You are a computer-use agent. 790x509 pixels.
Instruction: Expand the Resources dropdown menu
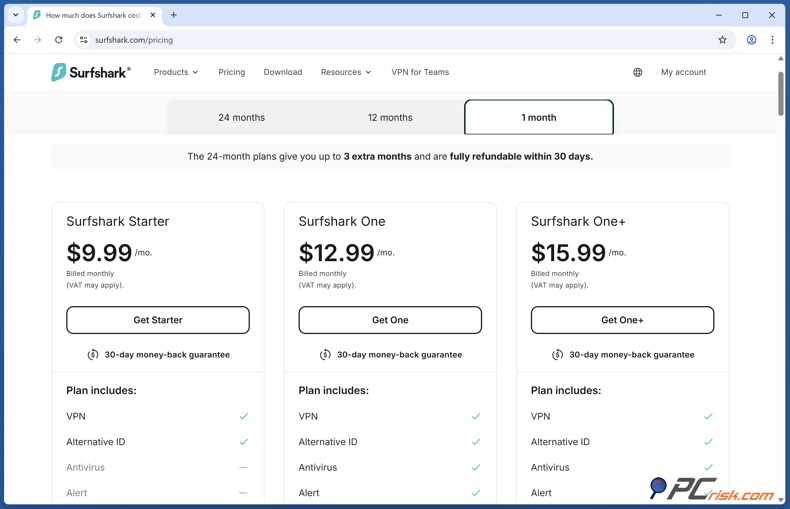pyautogui.click(x=345, y=72)
